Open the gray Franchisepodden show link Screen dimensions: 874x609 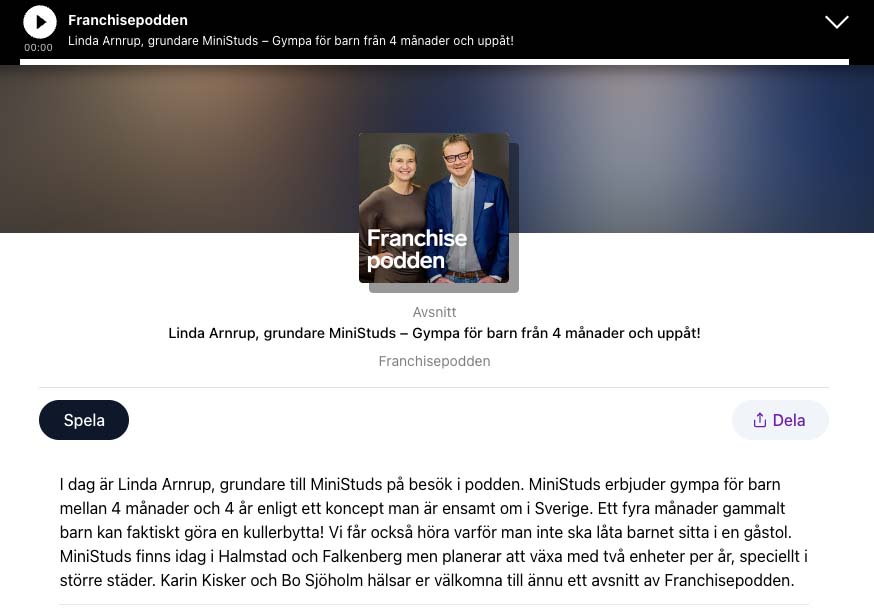[434, 361]
